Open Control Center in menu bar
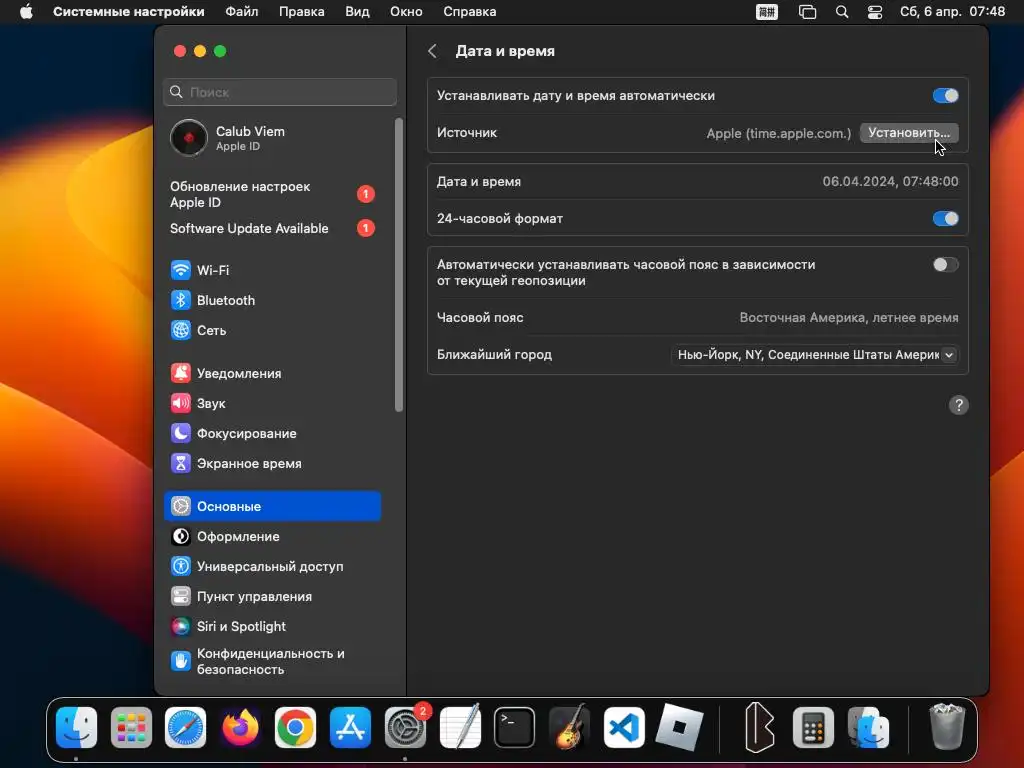Viewport: 1024px width, 768px height. click(x=874, y=12)
